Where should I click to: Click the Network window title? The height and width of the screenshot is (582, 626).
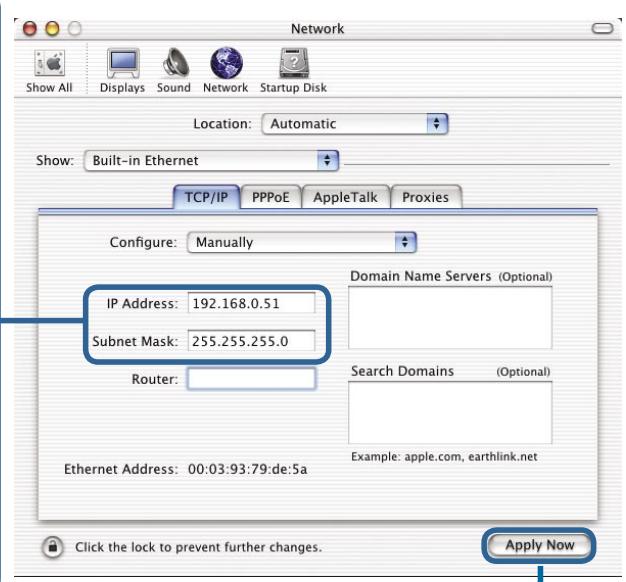[317, 29]
